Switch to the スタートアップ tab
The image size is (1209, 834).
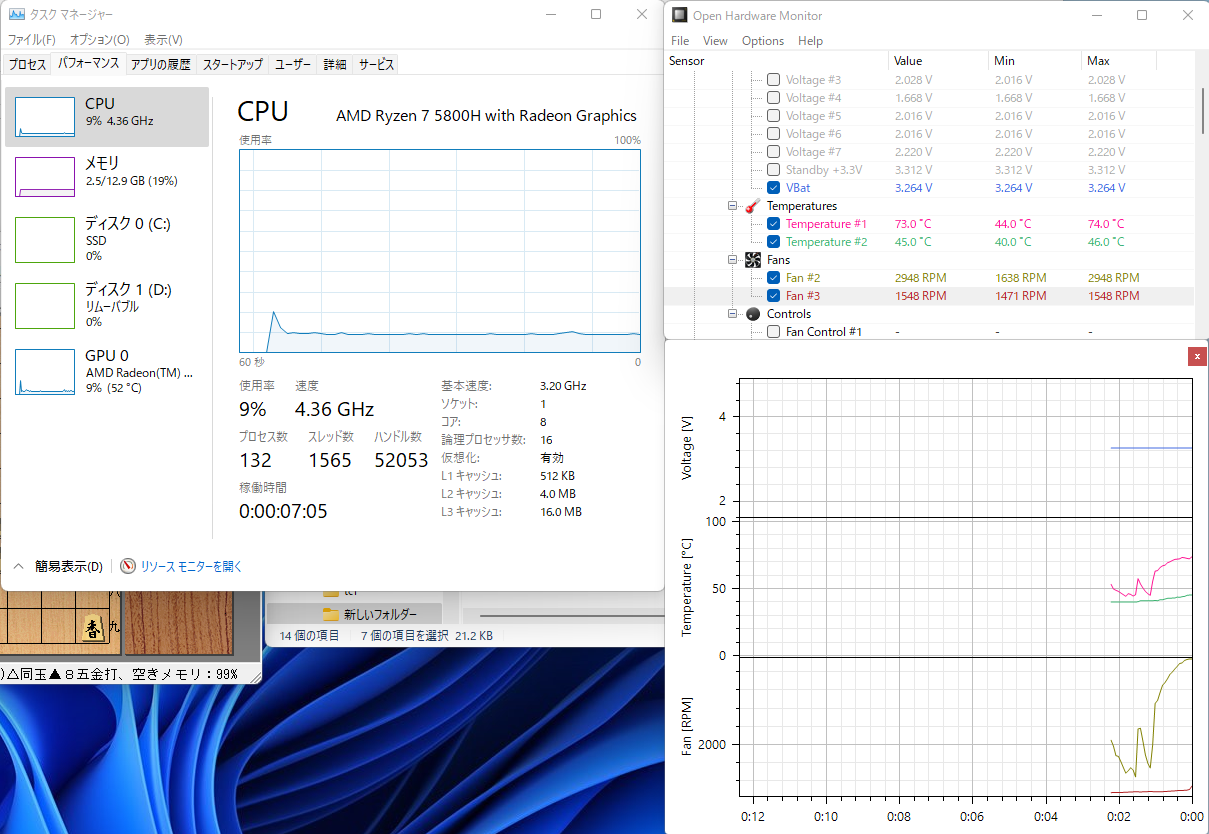tap(232, 64)
